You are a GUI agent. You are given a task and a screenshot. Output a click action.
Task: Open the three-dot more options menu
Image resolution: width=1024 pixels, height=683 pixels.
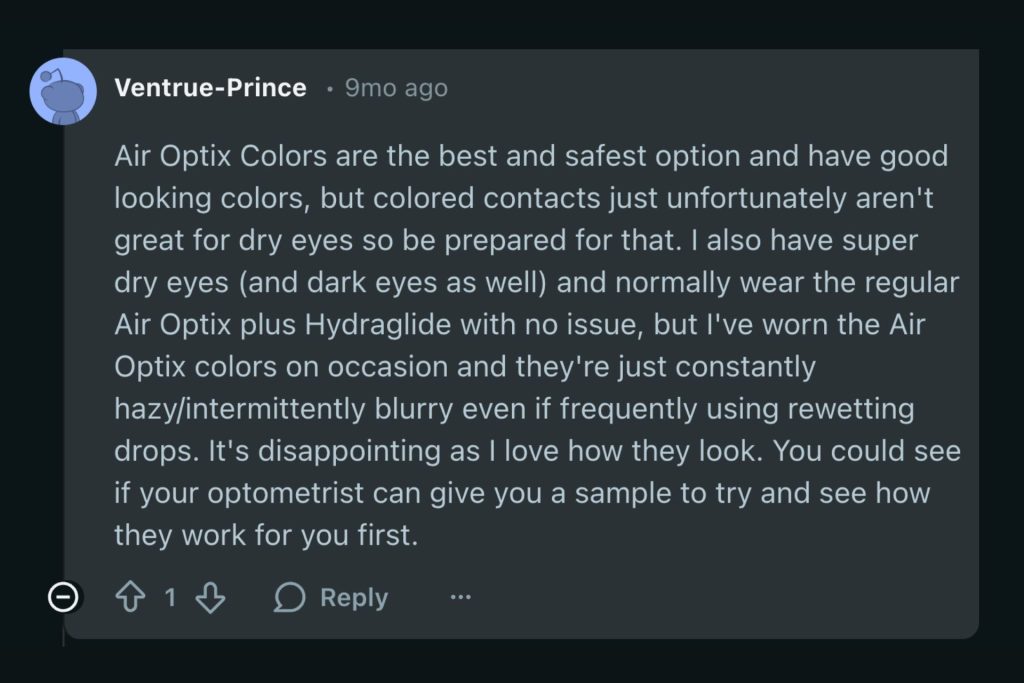(460, 598)
